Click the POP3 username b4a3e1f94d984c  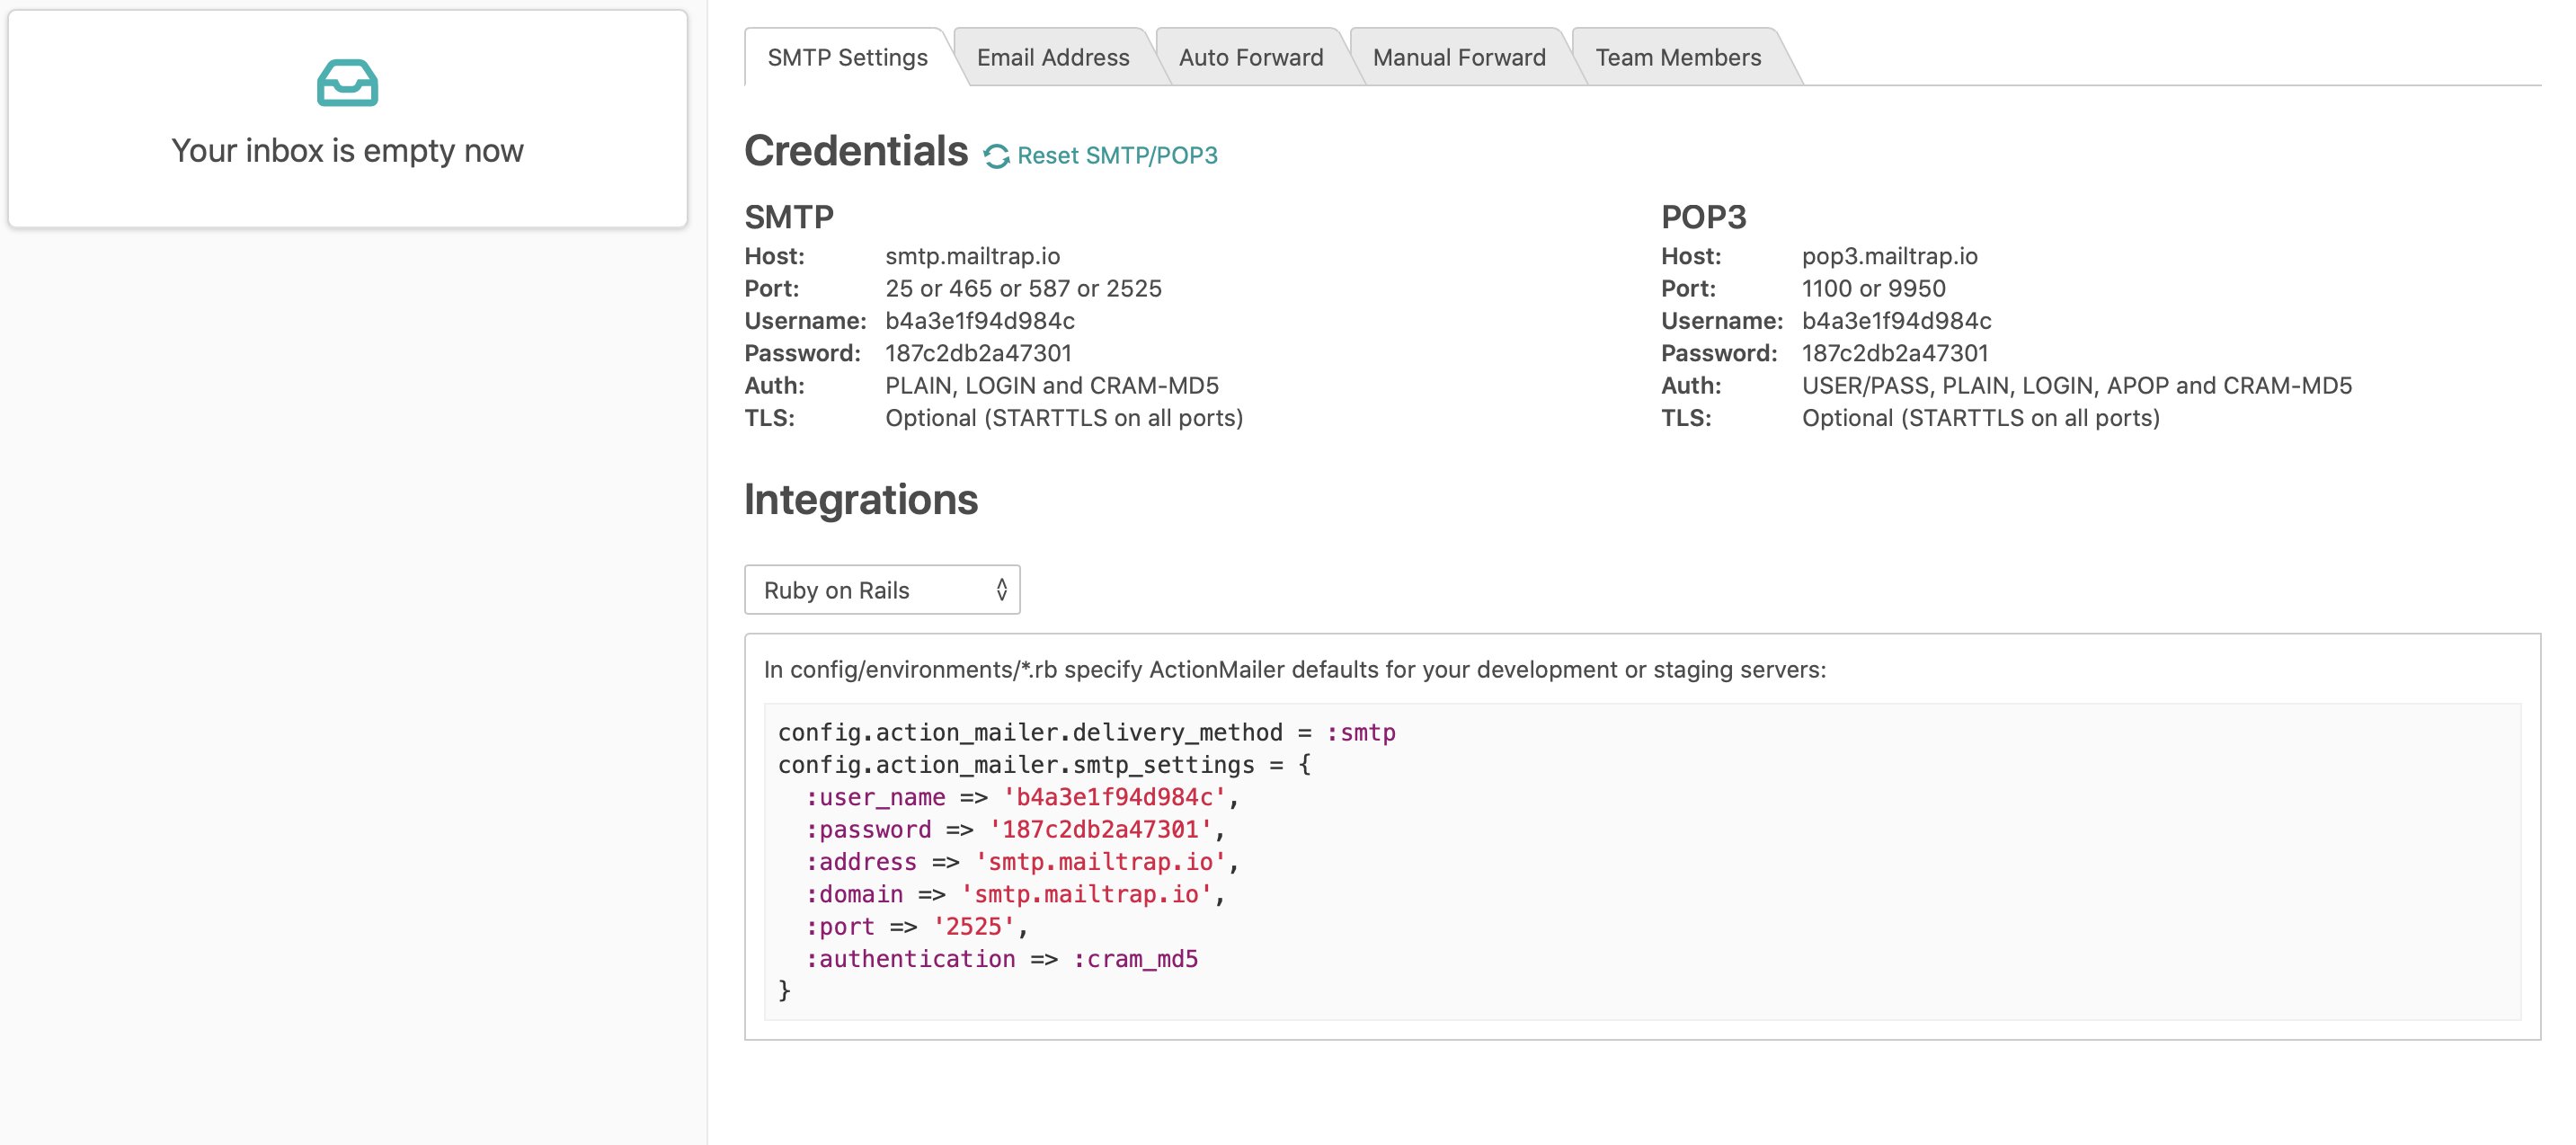[x=1897, y=321]
